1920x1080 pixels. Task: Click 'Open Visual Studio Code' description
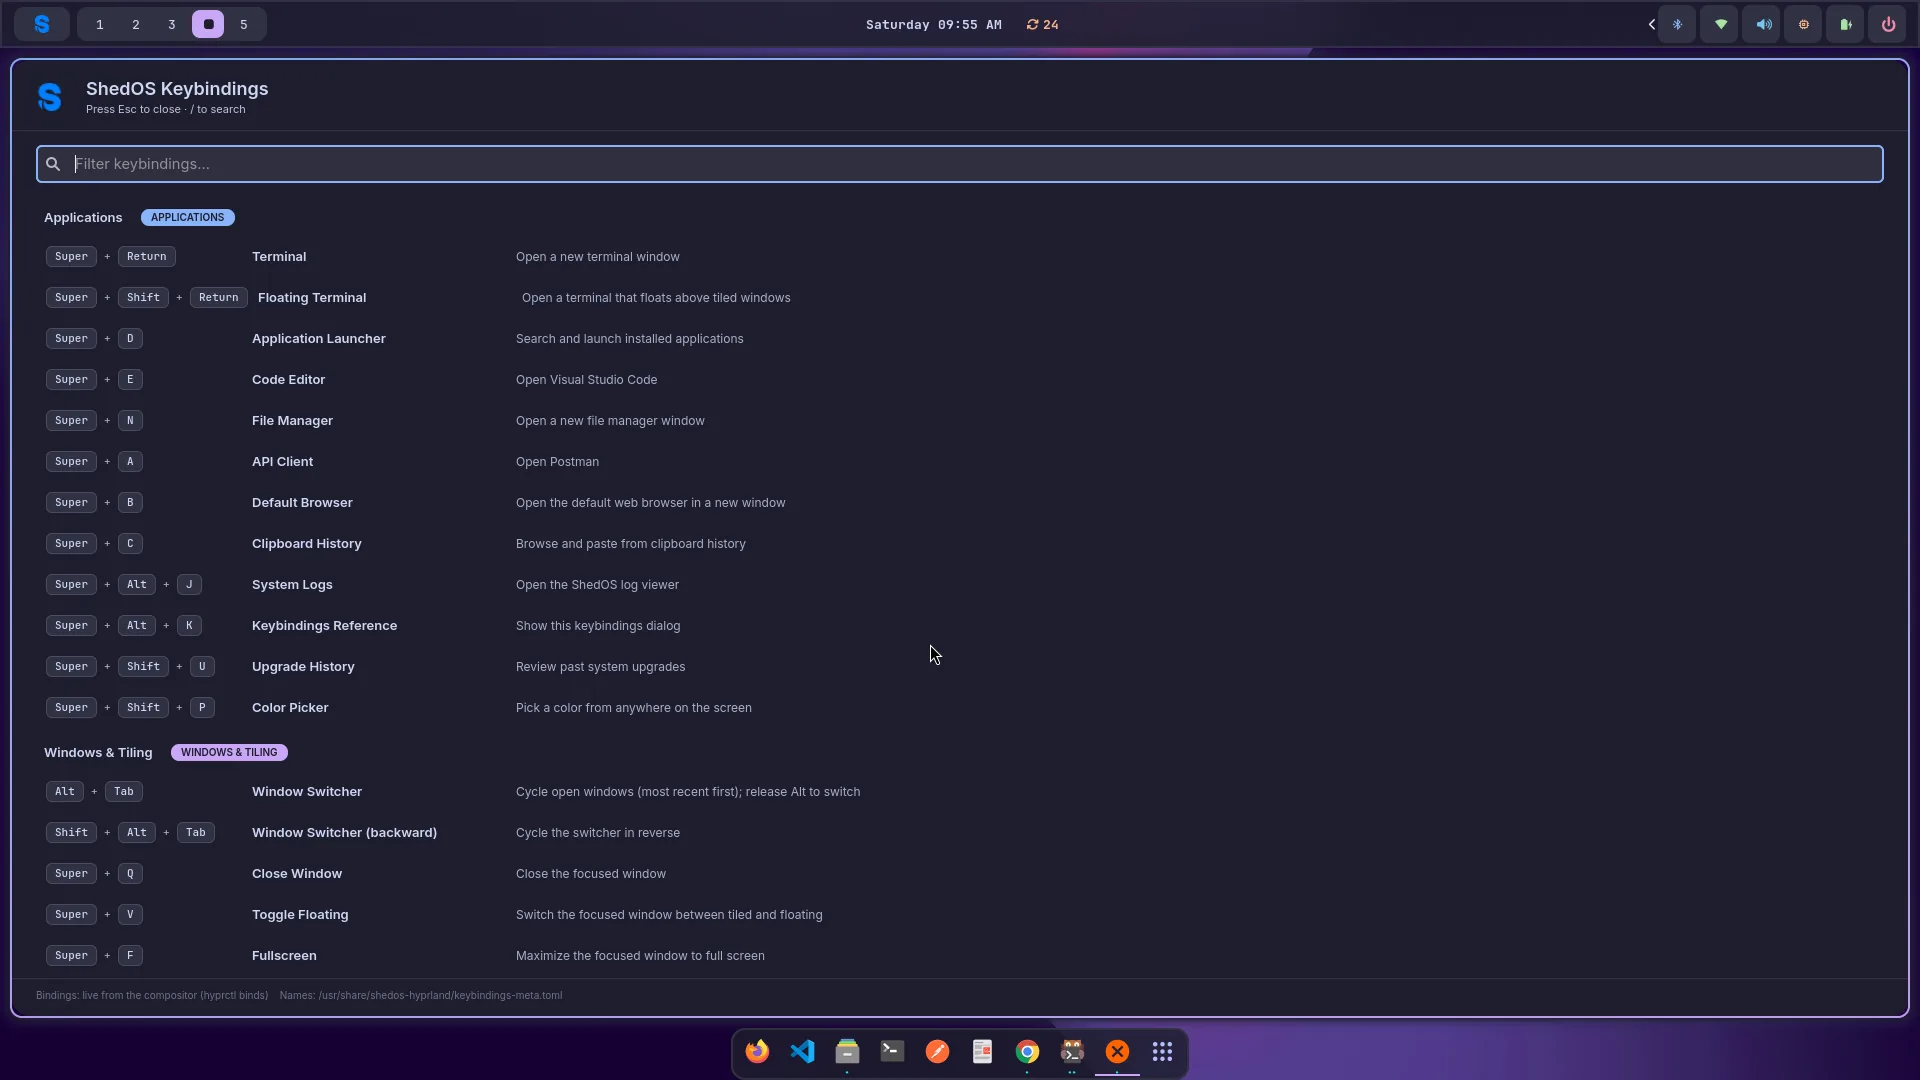pyautogui.click(x=587, y=380)
